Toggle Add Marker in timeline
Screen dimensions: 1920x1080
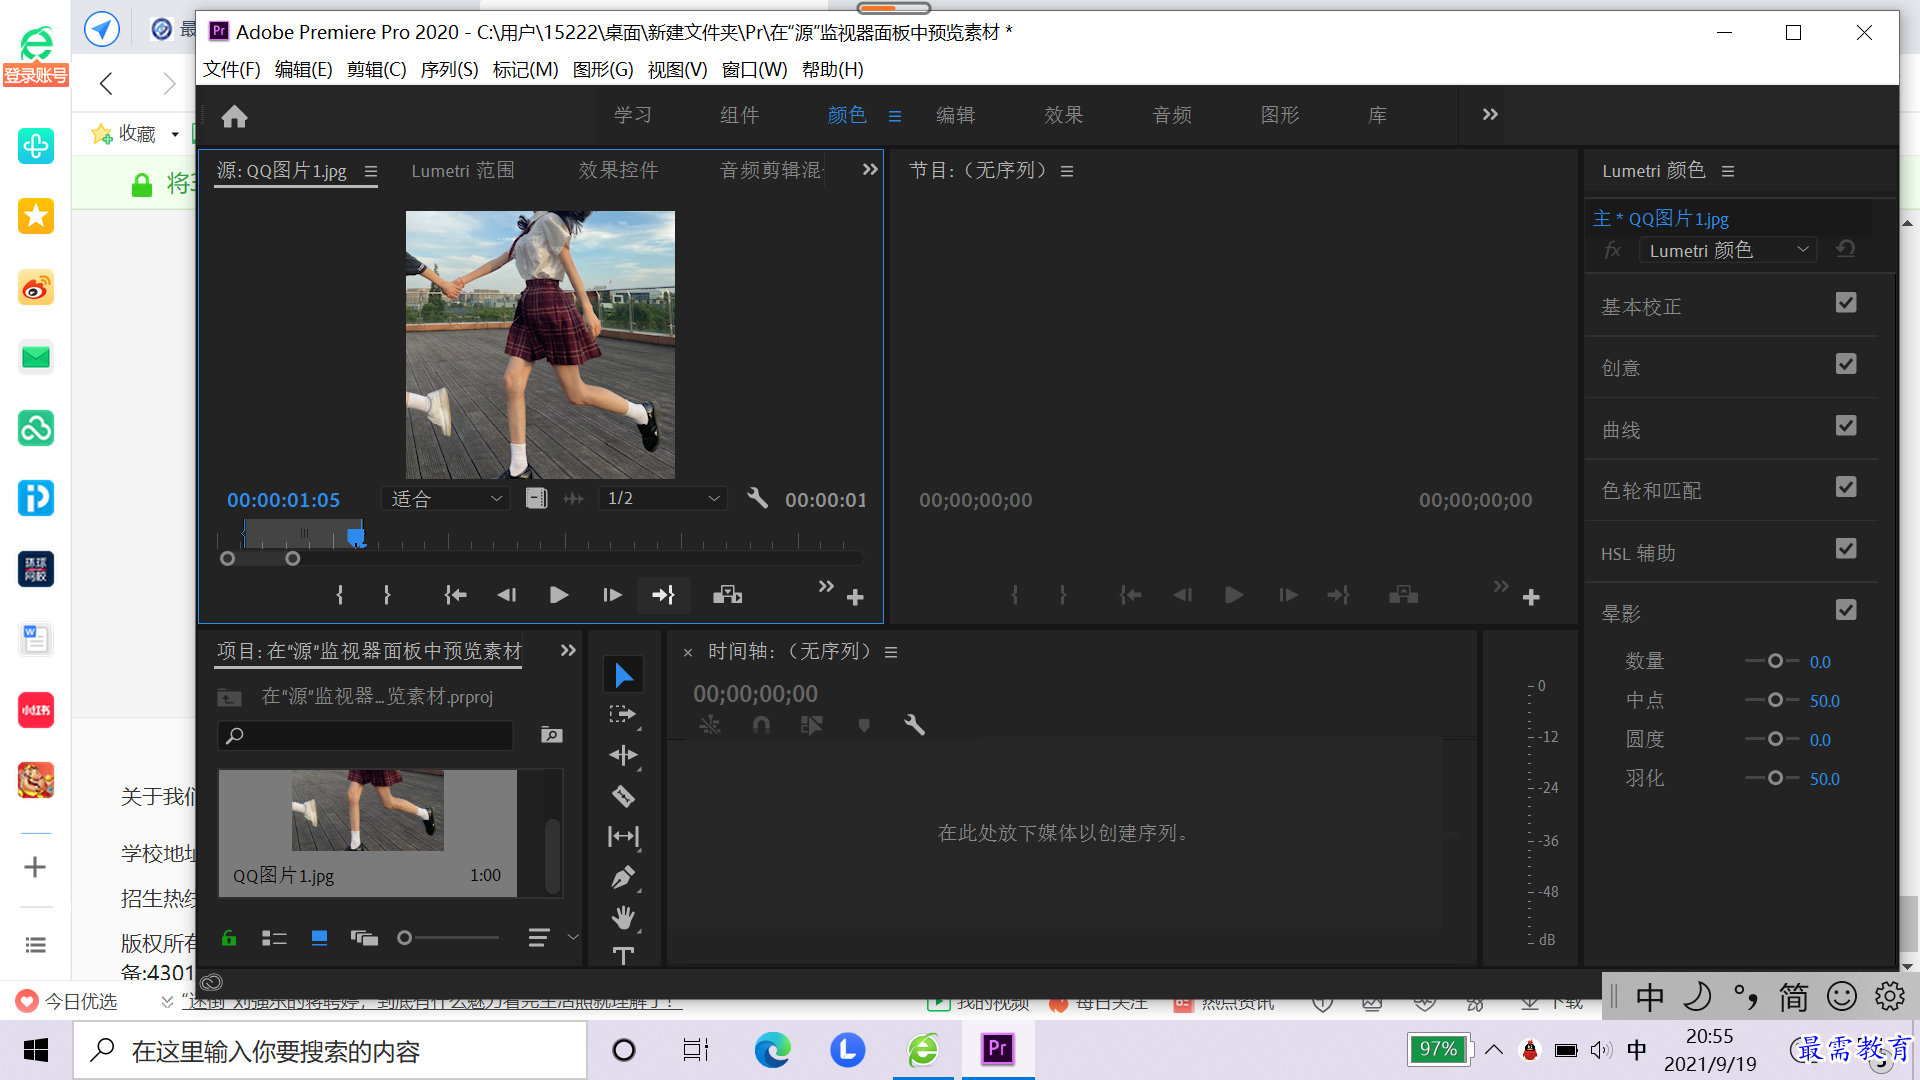tap(864, 725)
